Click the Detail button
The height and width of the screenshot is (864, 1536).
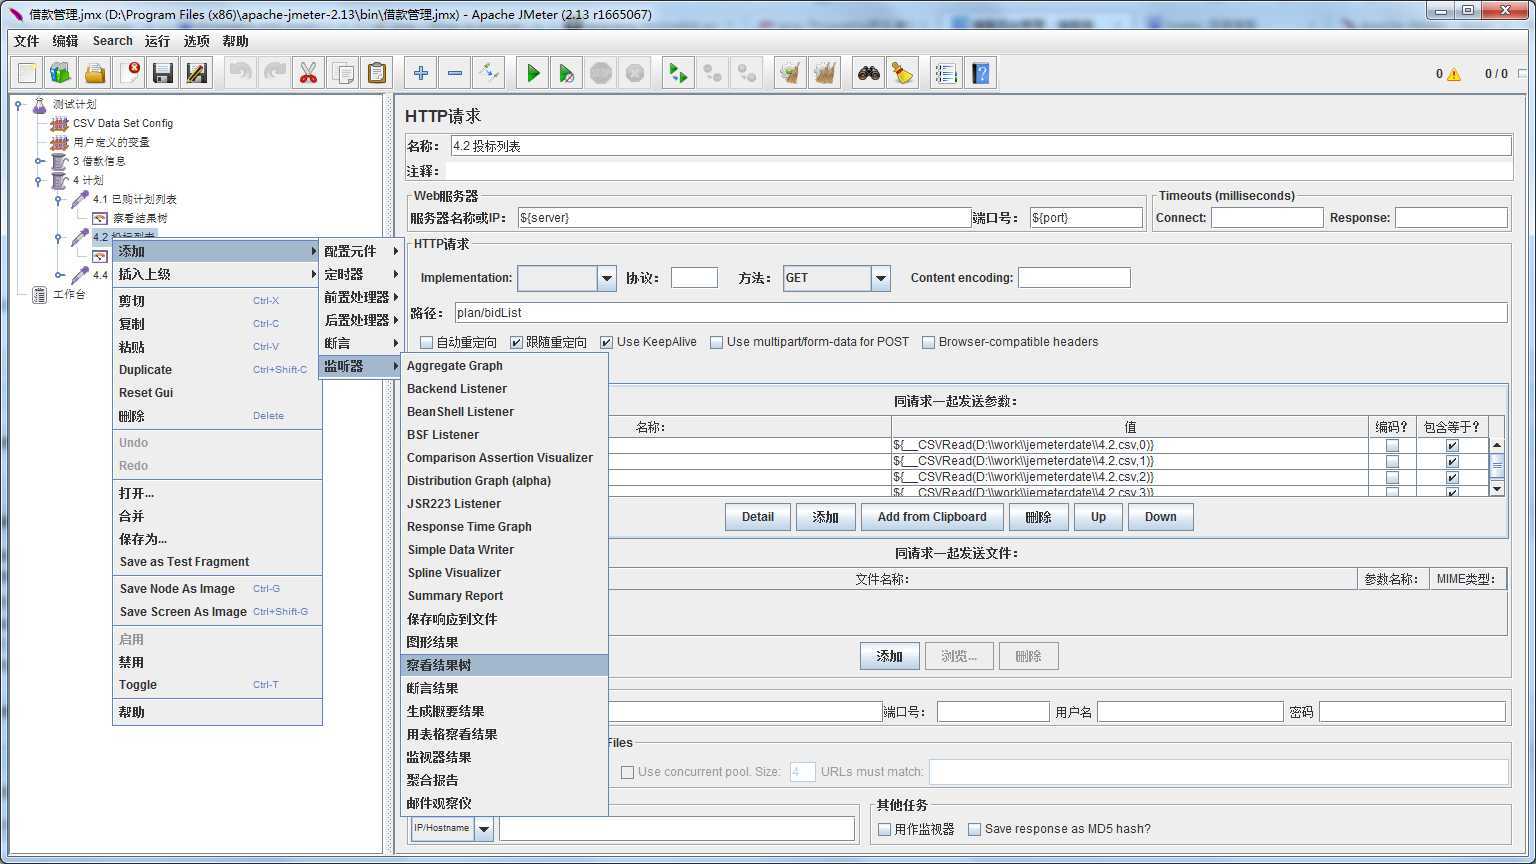coord(758,517)
